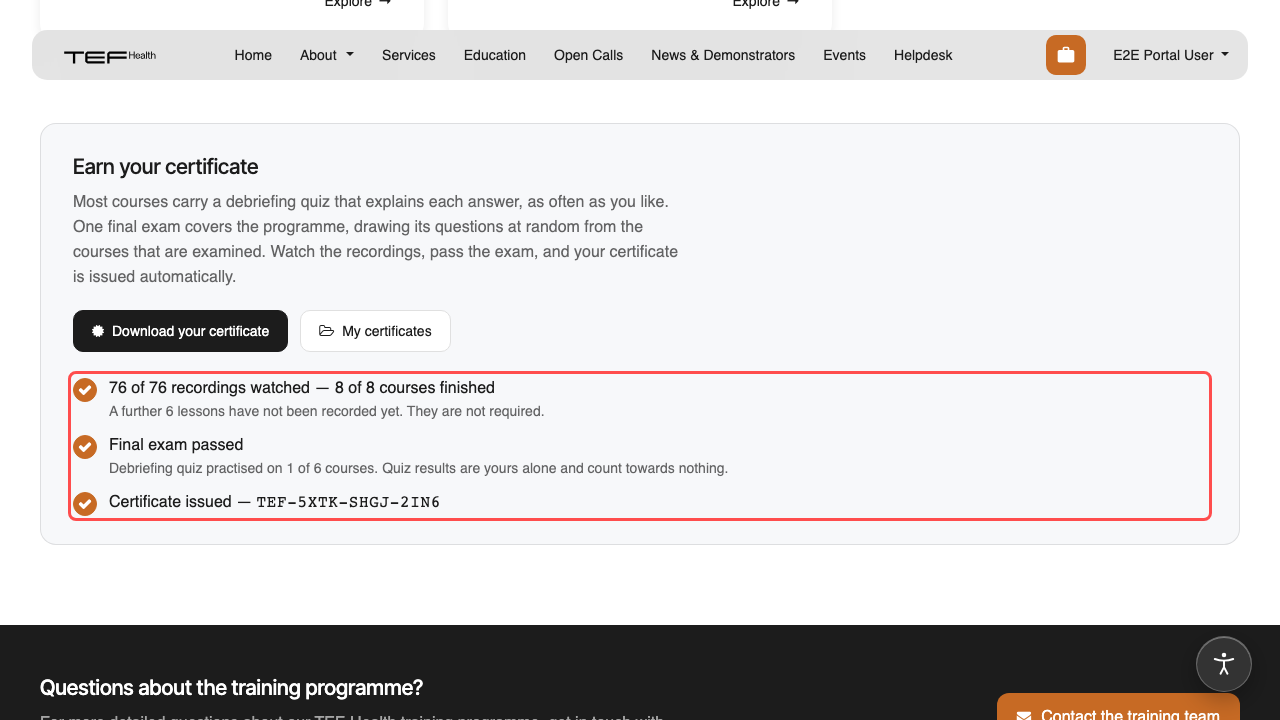The height and width of the screenshot is (720, 1280).
Task: Open the briefcase icon in the navbar
Action: pos(1066,55)
